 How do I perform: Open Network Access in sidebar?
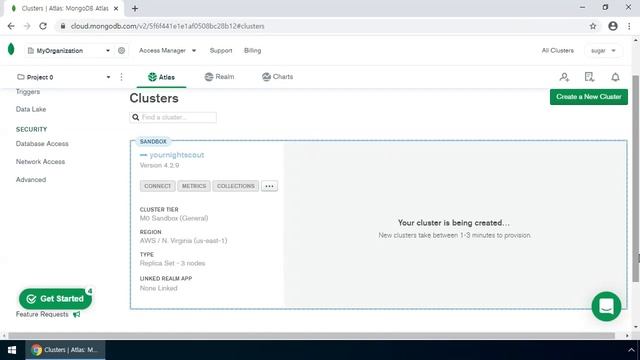[x=40, y=162]
